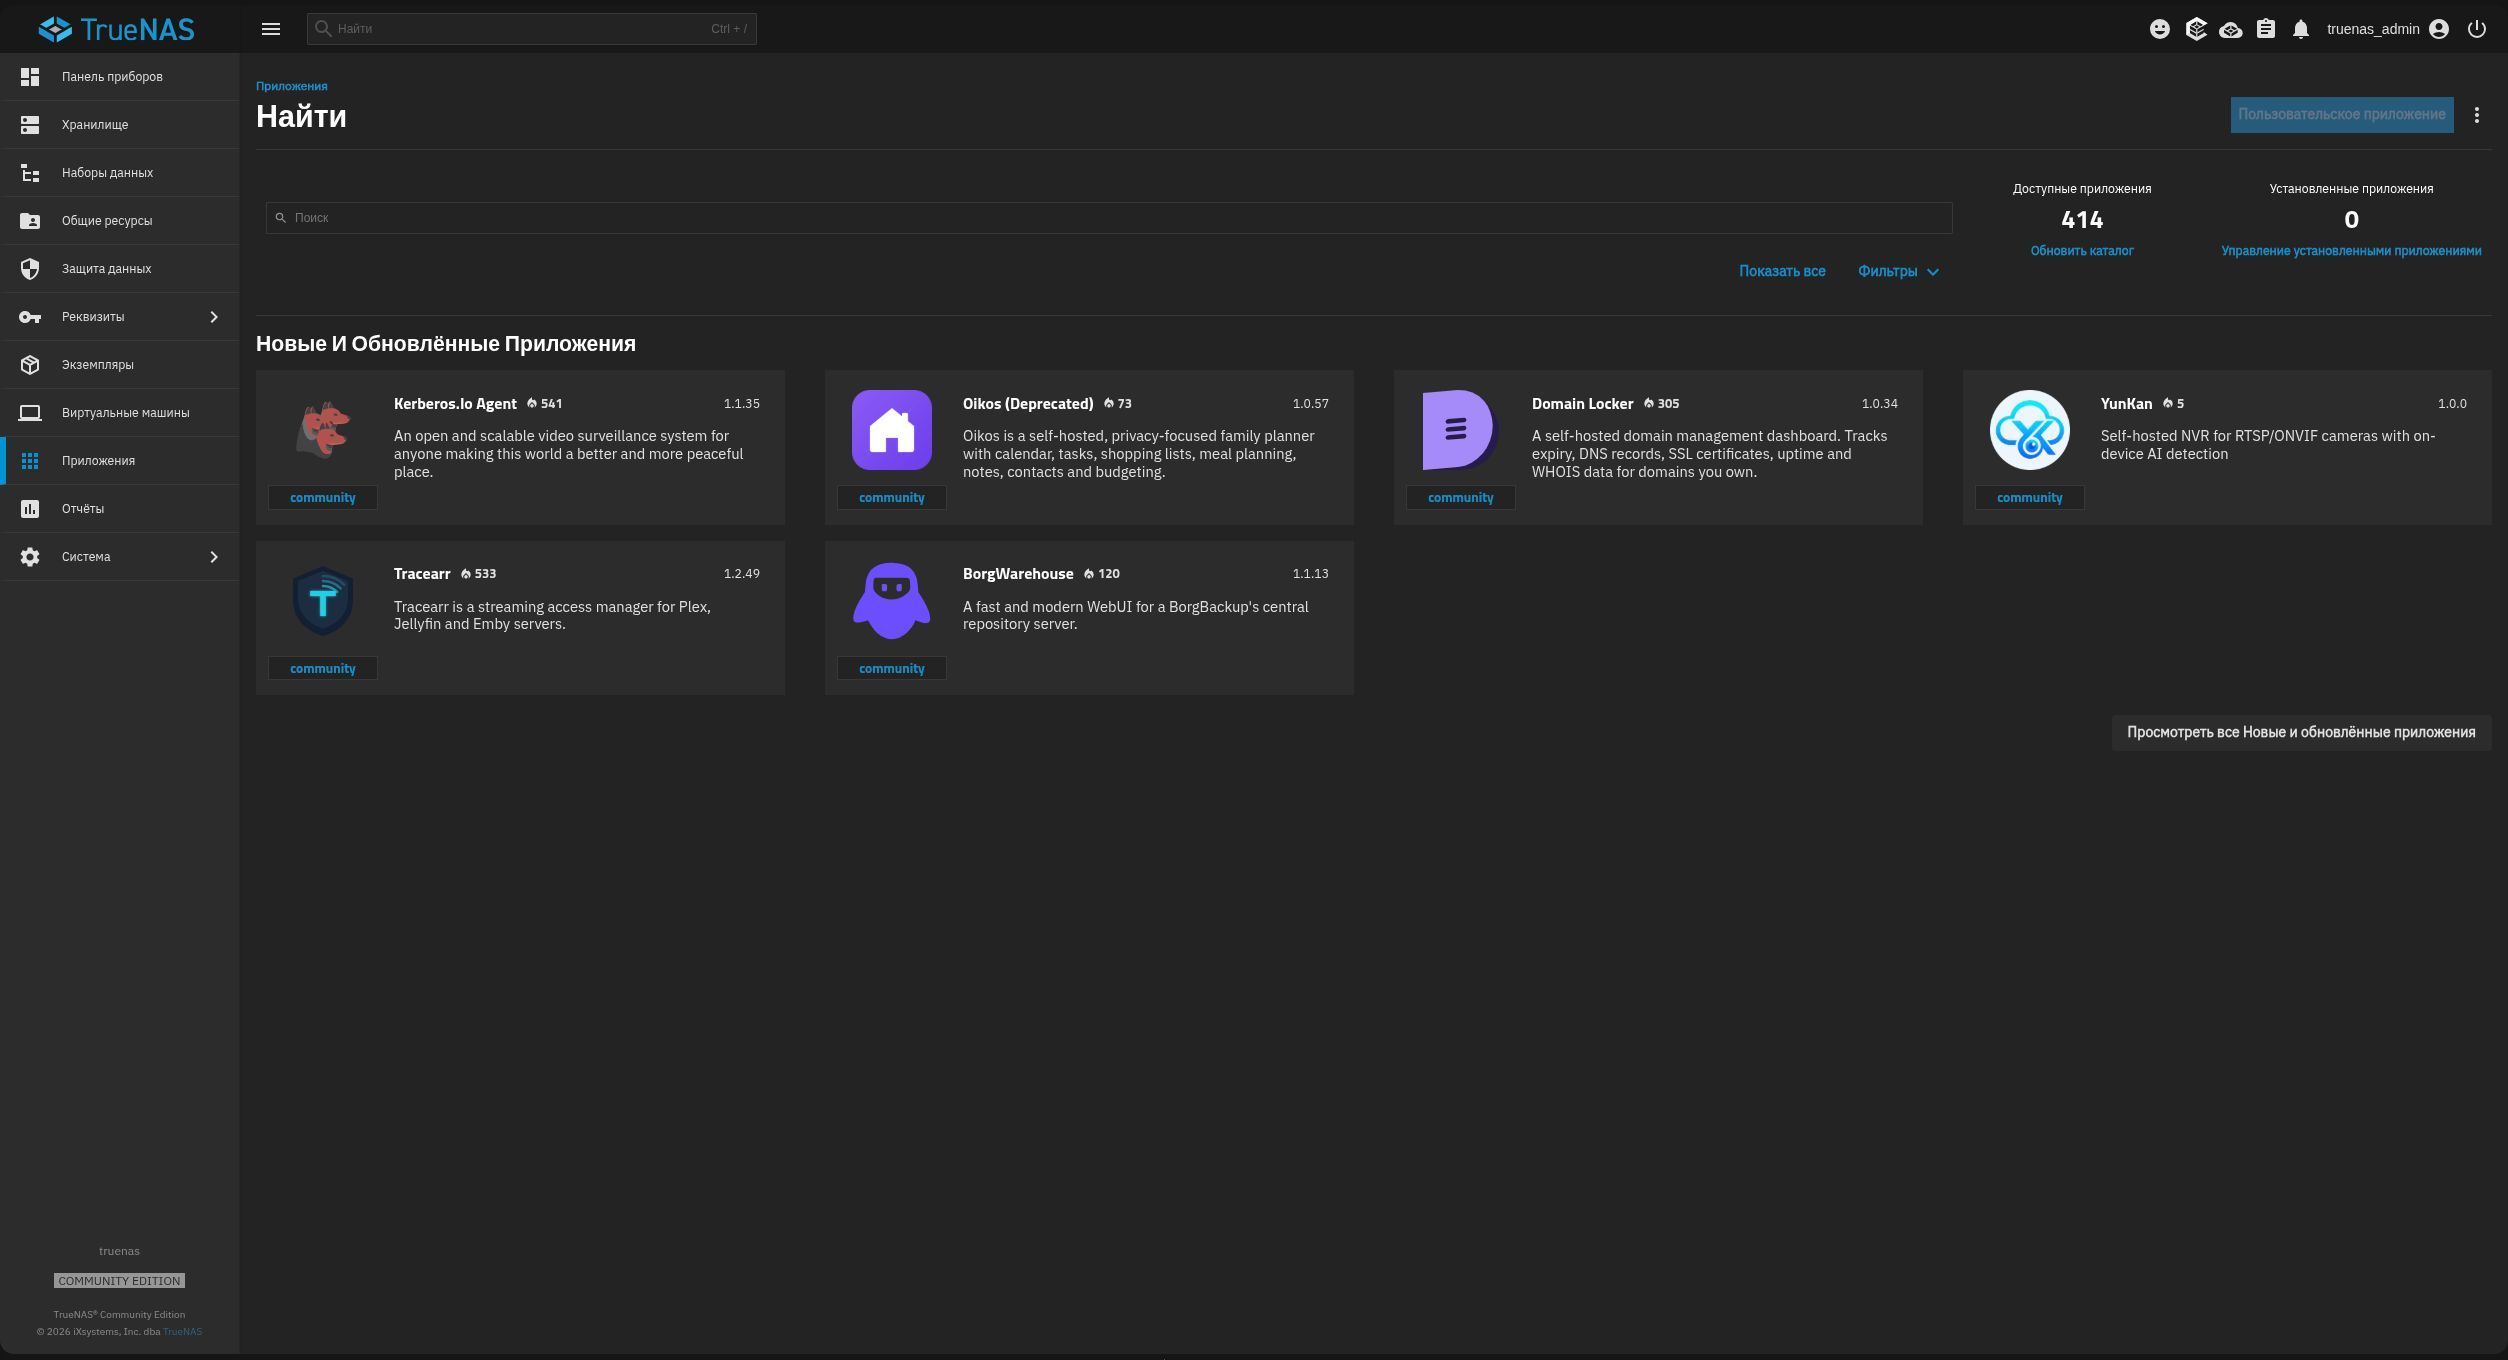Open Наборы данных menu item

tap(120, 173)
